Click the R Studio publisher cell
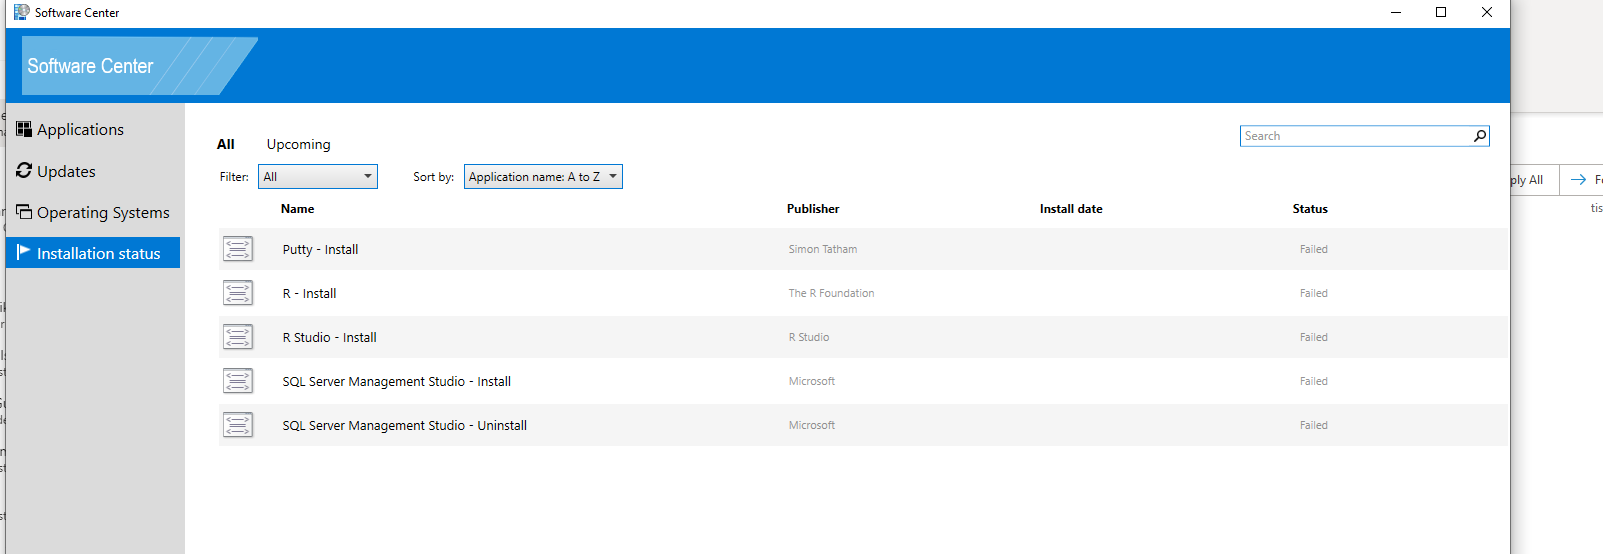The image size is (1603, 554). 808,338
